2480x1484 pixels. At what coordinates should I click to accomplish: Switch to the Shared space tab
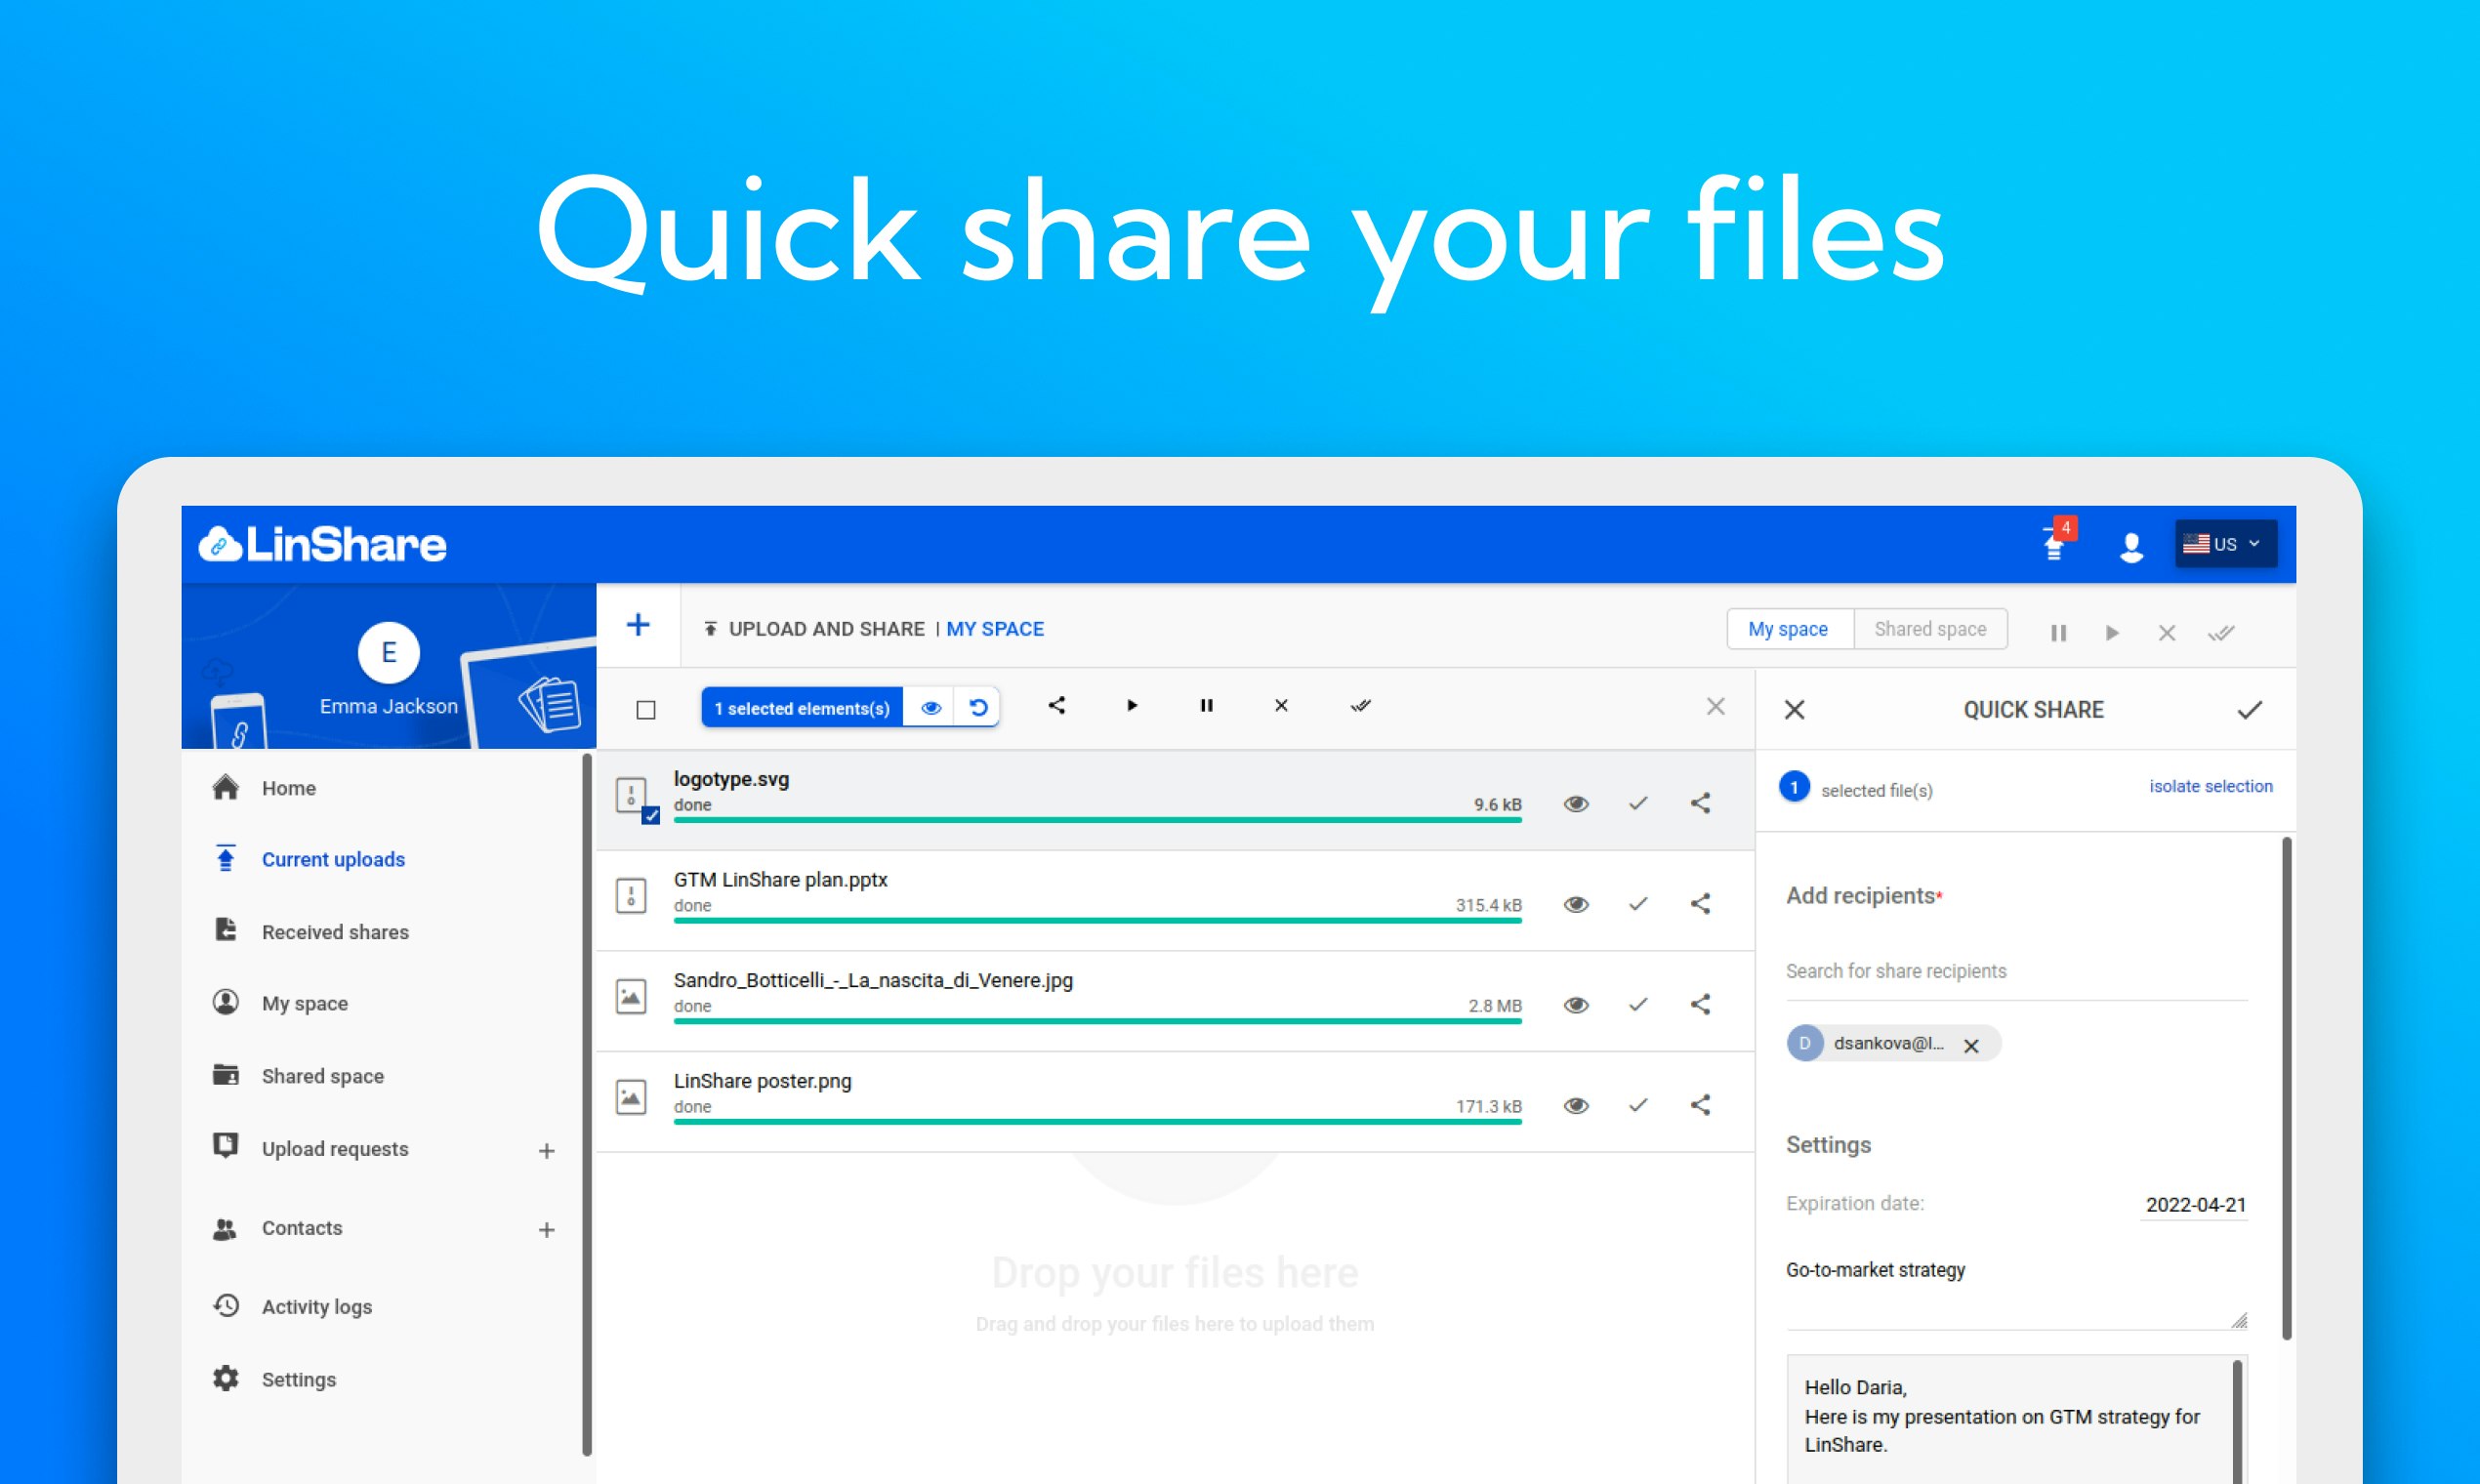[1929, 629]
